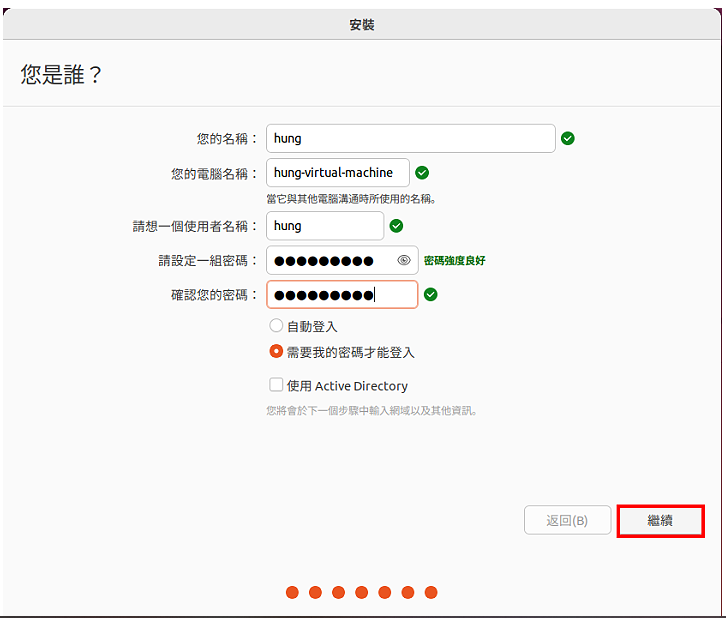726x618 pixels.
Task: Click the first orange progress dot
Action: pos(292,592)
